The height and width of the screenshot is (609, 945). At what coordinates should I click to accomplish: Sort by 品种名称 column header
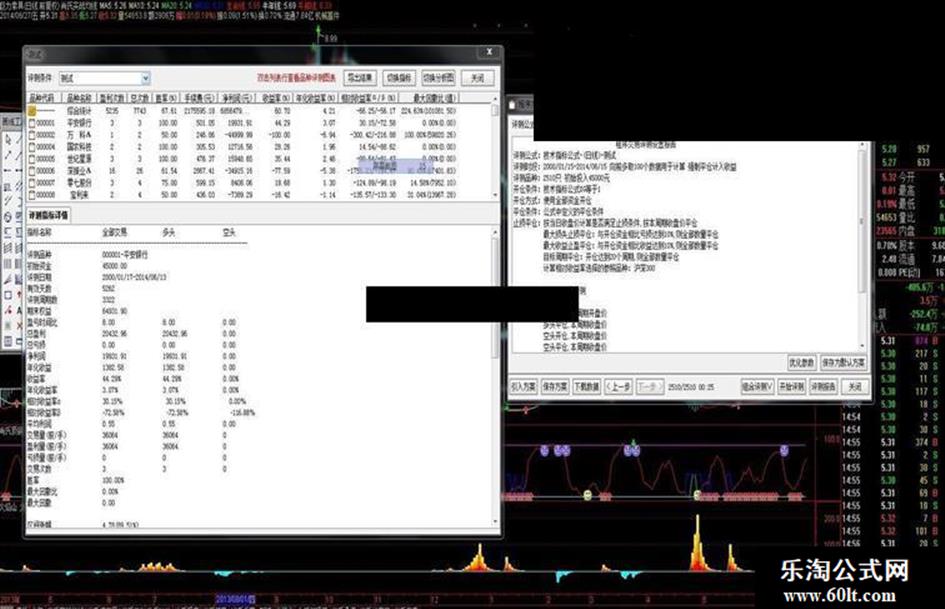79,98
